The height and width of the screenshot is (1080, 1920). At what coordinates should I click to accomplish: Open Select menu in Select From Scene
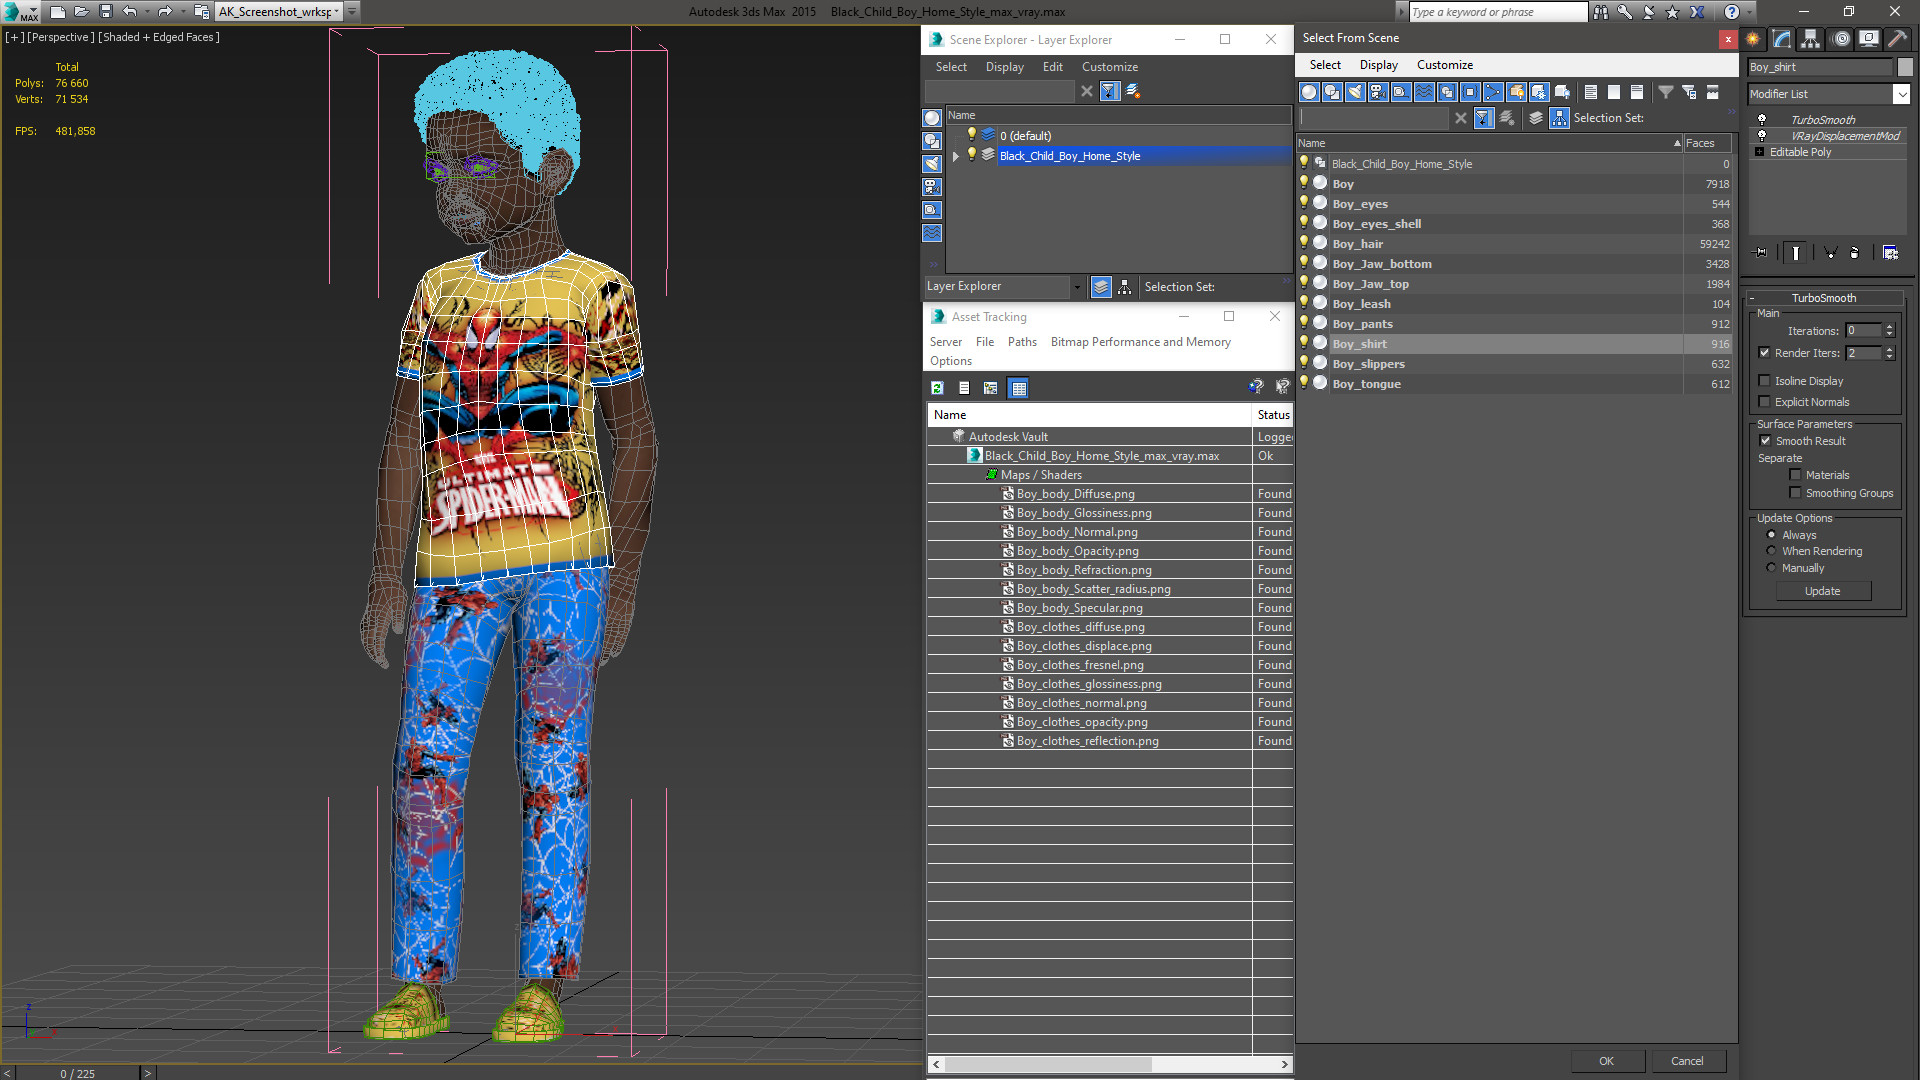pos(1325,65)
